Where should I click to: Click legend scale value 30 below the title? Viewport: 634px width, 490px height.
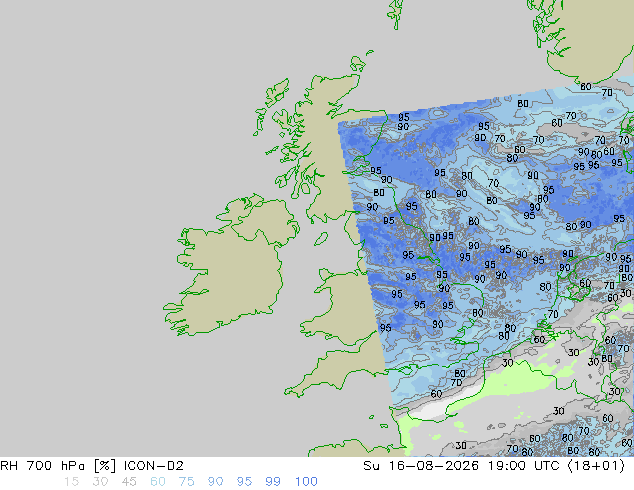(x=100, y=482)
